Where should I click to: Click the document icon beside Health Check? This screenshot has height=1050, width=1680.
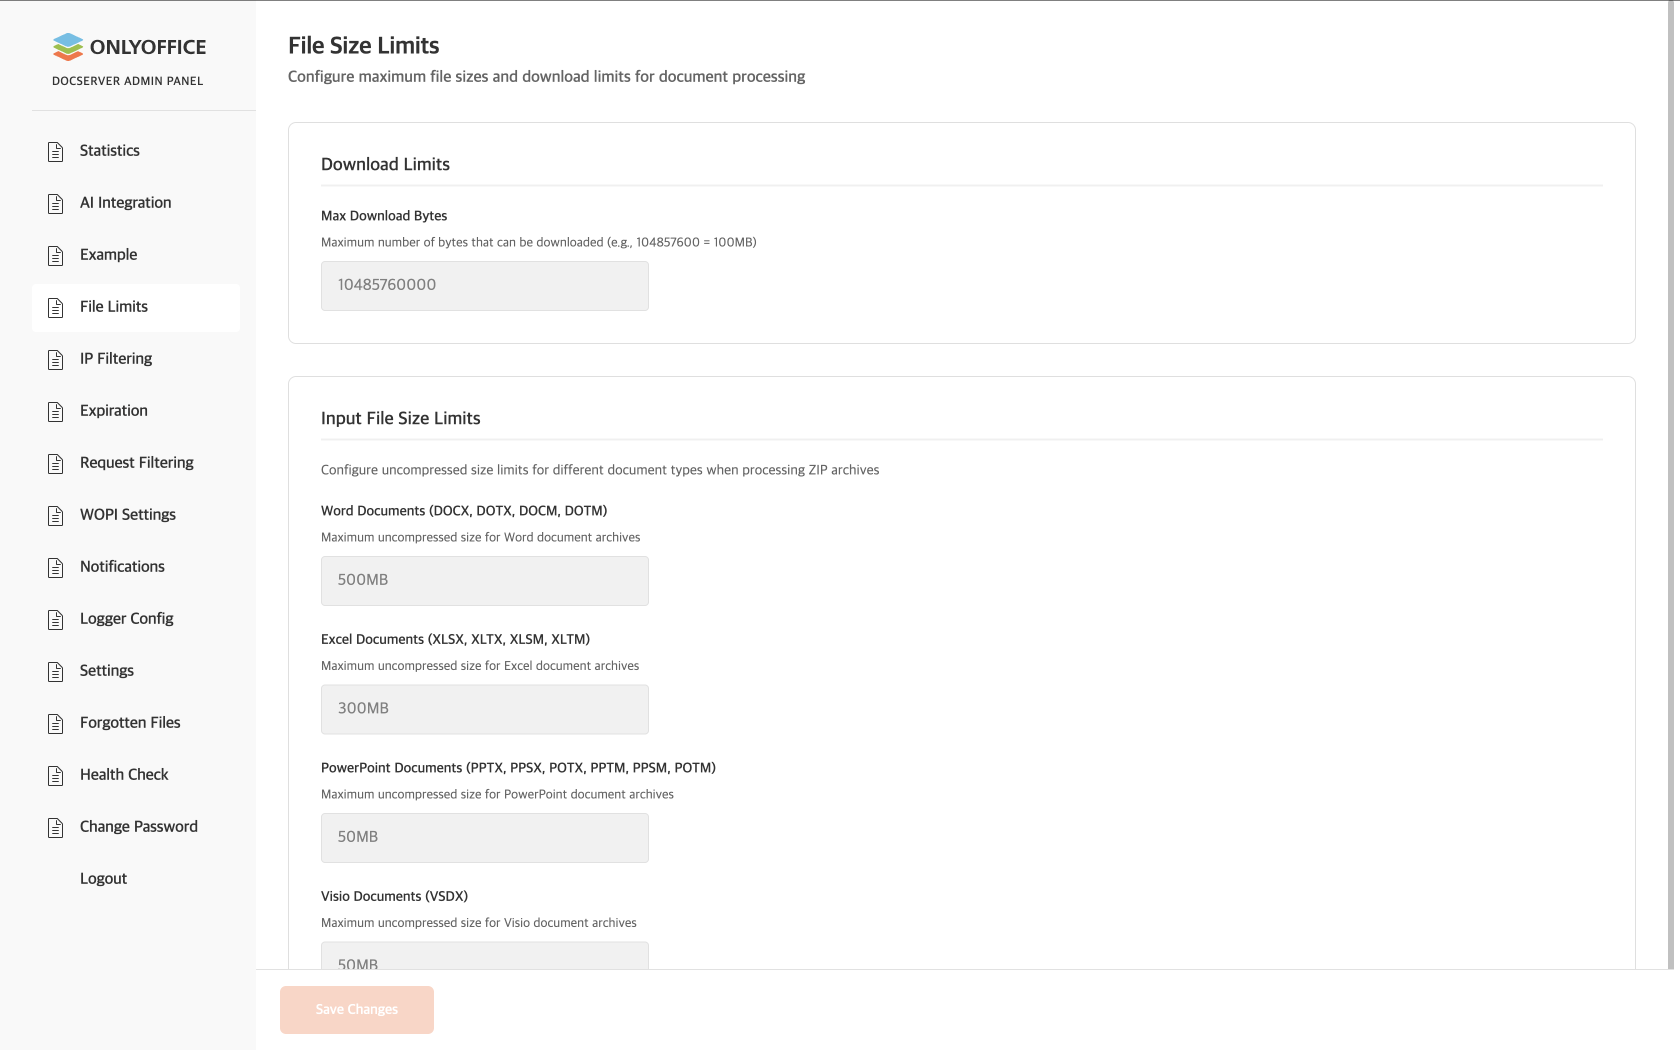point(56,775)
